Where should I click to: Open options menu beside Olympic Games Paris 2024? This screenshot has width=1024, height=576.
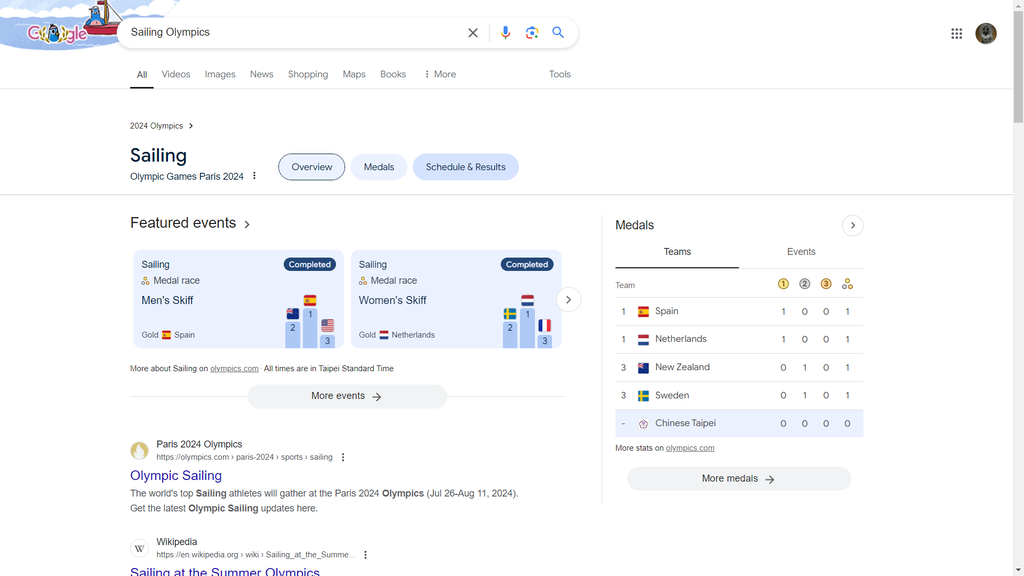point(255,176)
